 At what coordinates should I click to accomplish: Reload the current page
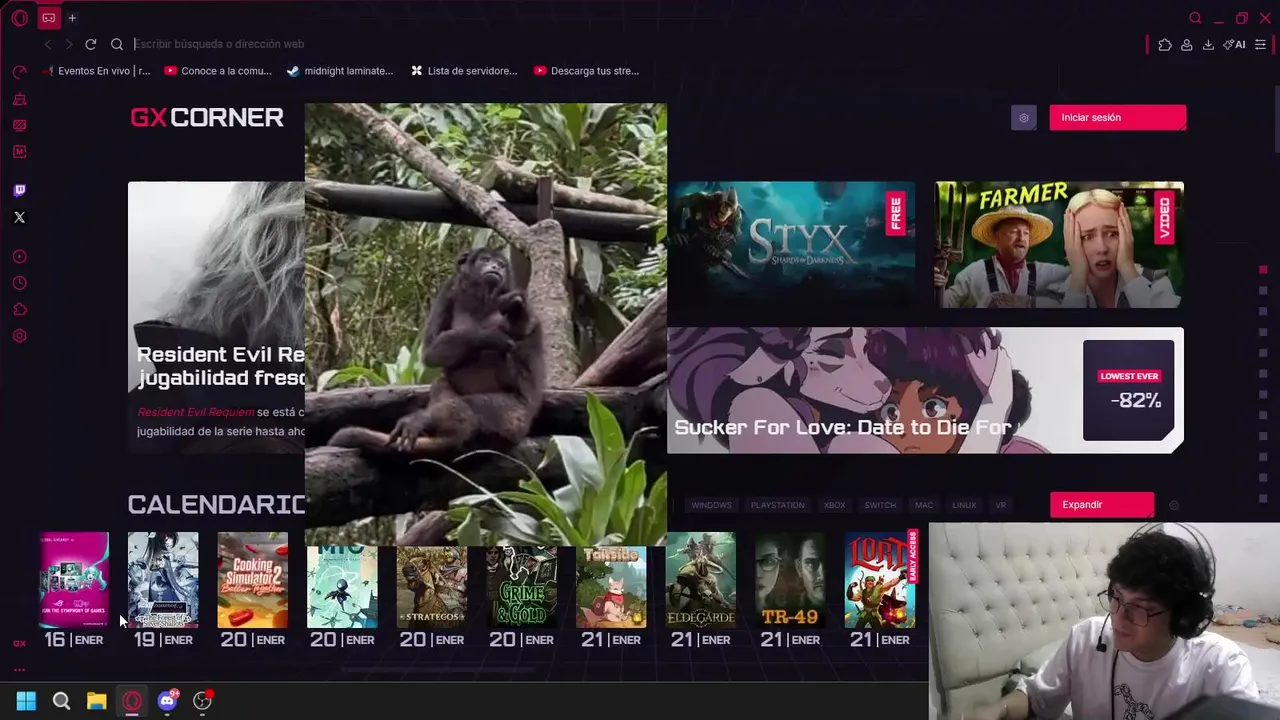[90, 44]
